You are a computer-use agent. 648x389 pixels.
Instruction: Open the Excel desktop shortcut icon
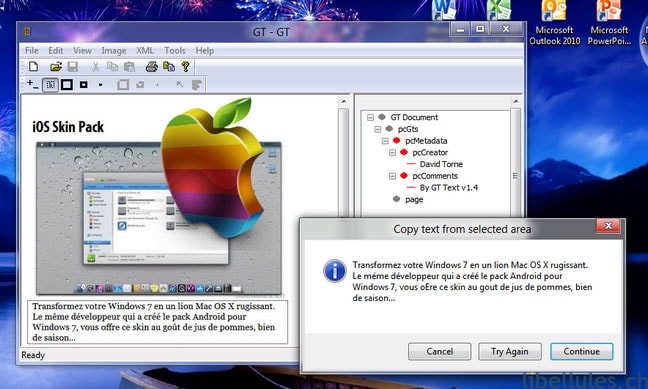(x=499, y=10)
